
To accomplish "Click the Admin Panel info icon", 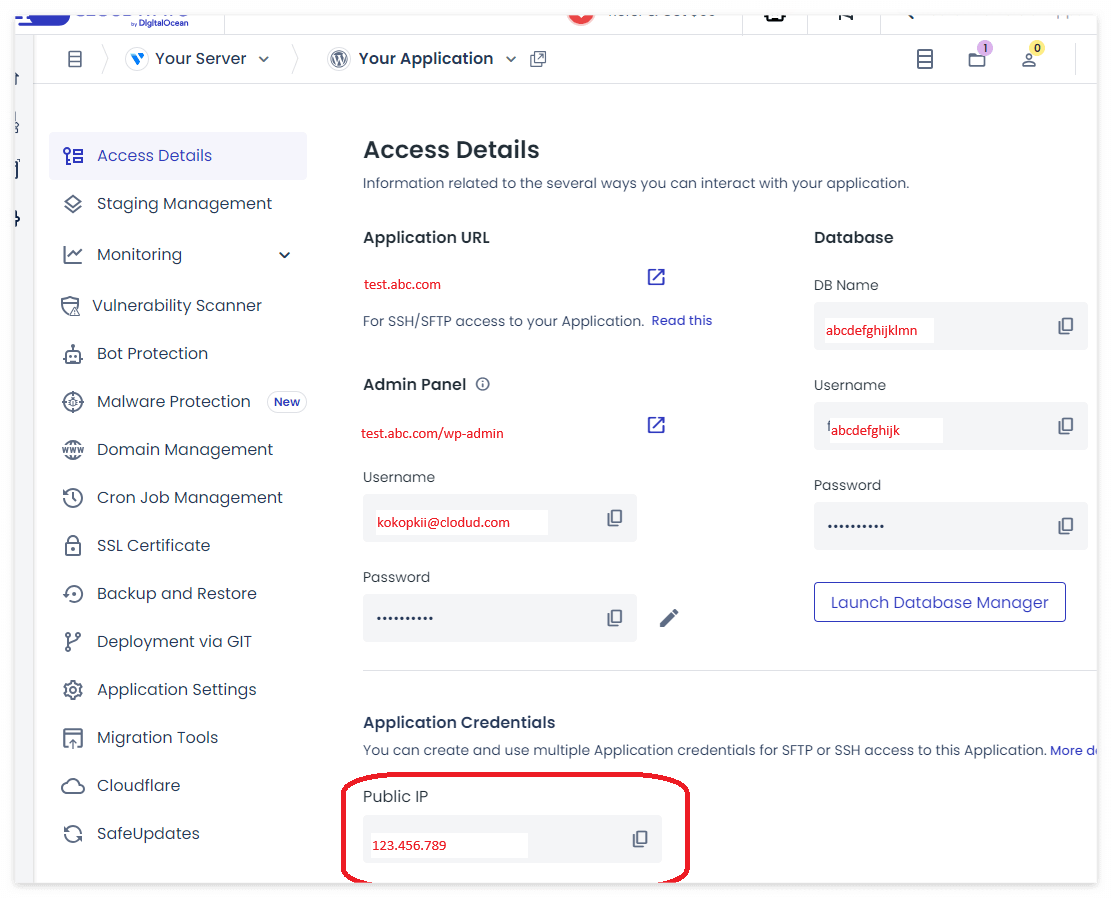I will [483, 384].
